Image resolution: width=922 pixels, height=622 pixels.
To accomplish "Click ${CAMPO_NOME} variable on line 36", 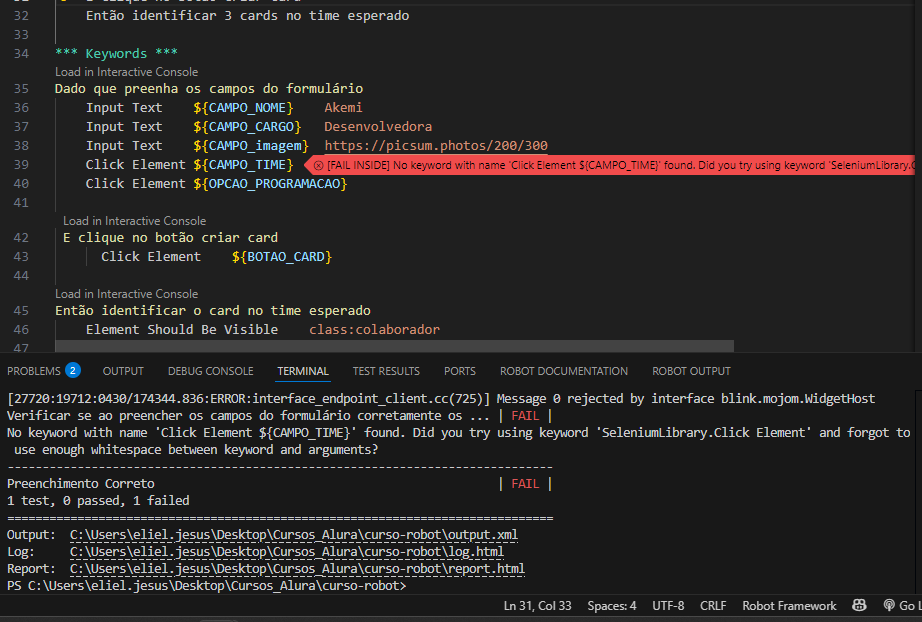I will [243, 108].
